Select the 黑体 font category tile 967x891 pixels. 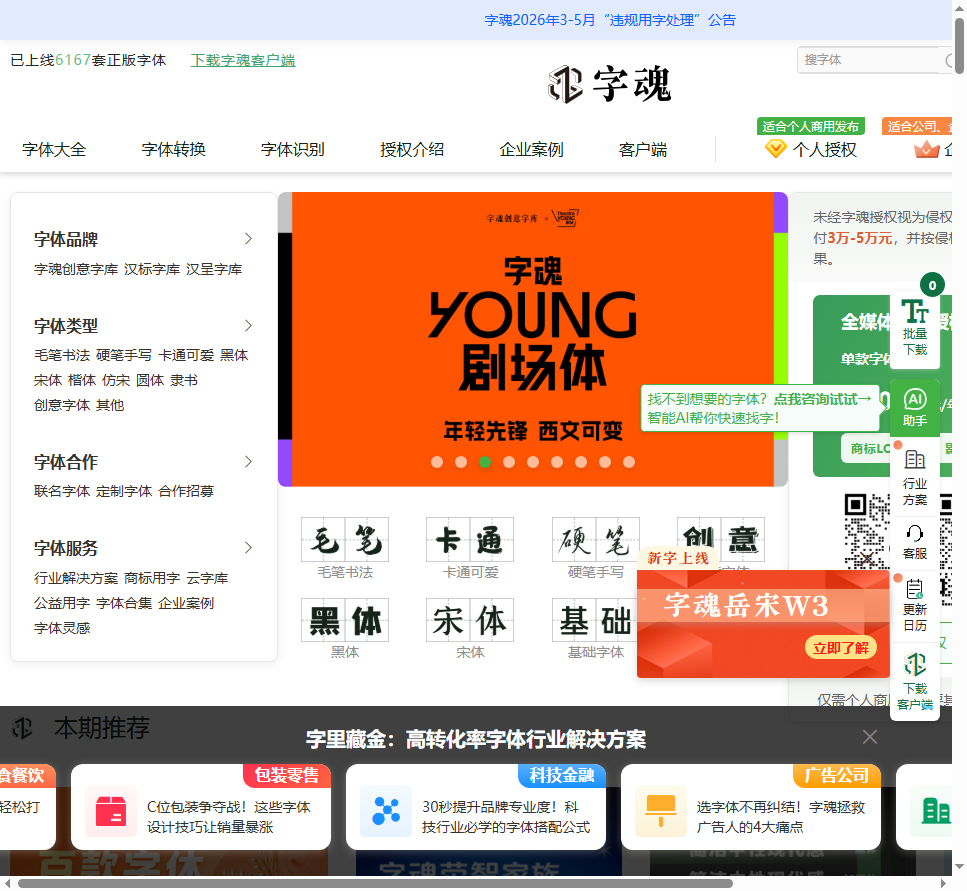pyautogui.click(x=345, y=628)
